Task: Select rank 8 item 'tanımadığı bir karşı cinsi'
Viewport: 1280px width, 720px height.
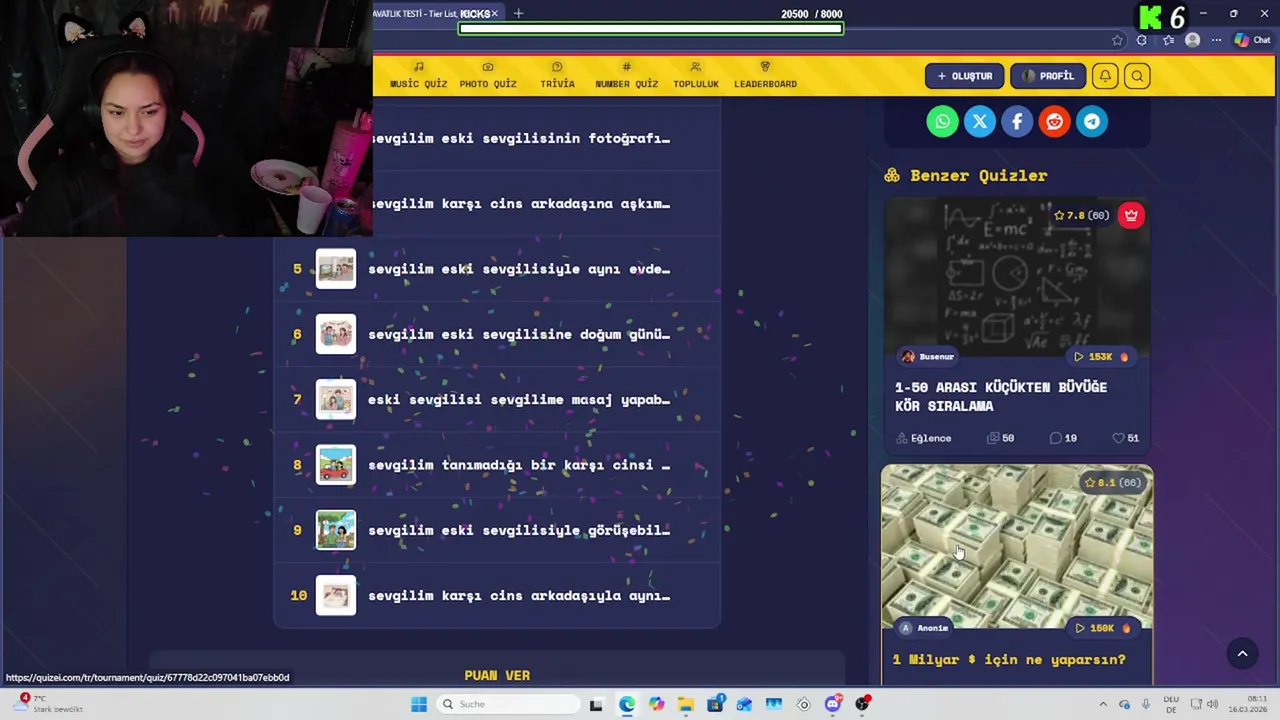Action: tap(497, 465)
